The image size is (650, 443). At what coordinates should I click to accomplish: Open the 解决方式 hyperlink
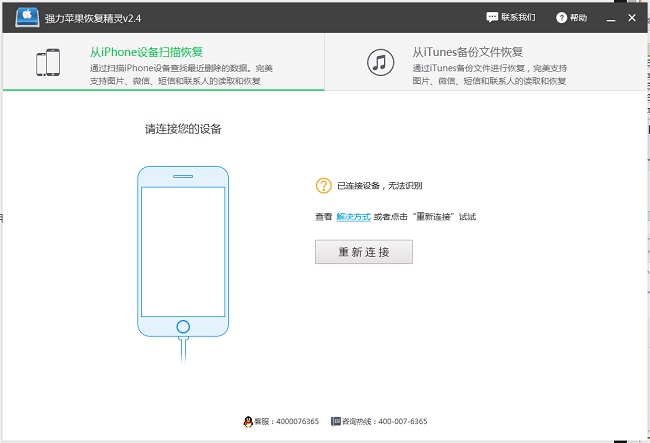click(353, 216)
